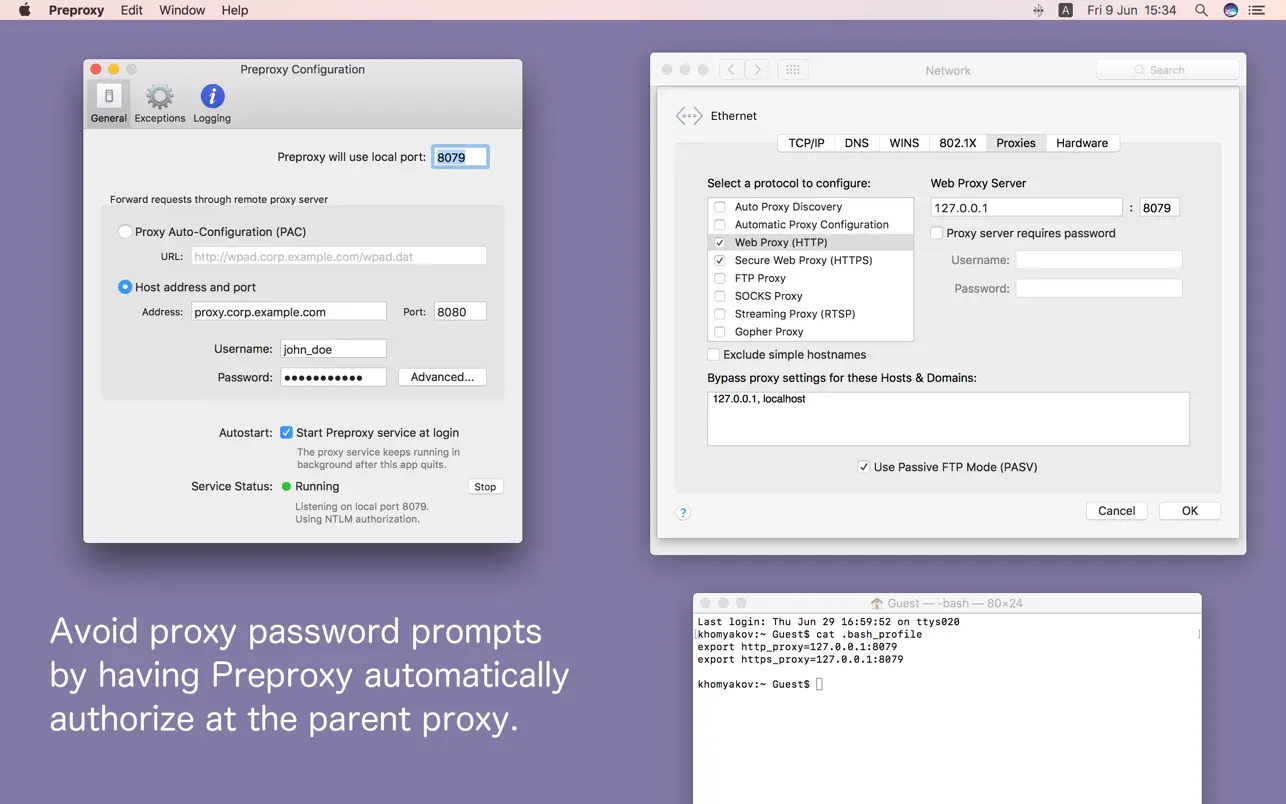The image size is (1286, 804).
Task: Open the Preproxy application menu
Action: 76,10
